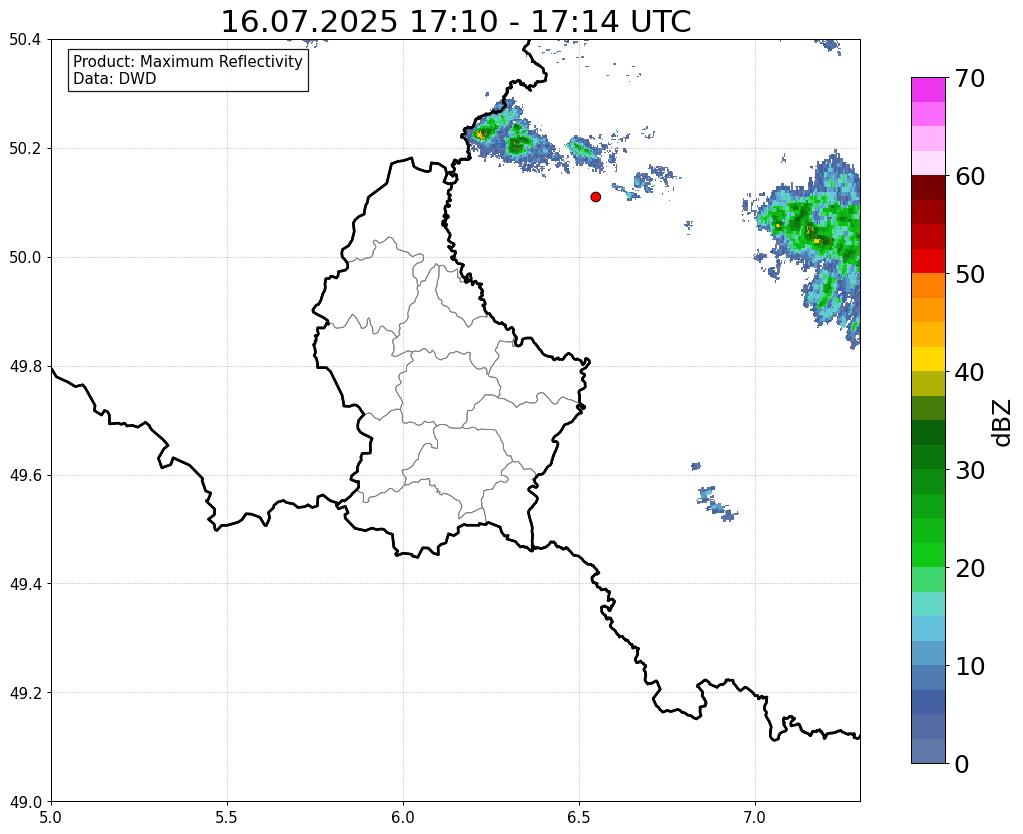Click the small radar echo cluster near 49.55 latitude

[x=716, y=504]
